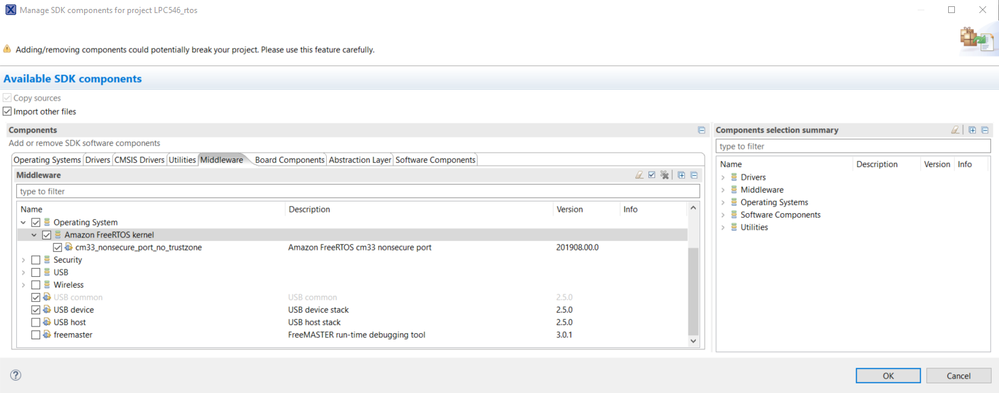Click the summary panel type to filter field
The height and width of the screenshot is (393, 999).
853,146
